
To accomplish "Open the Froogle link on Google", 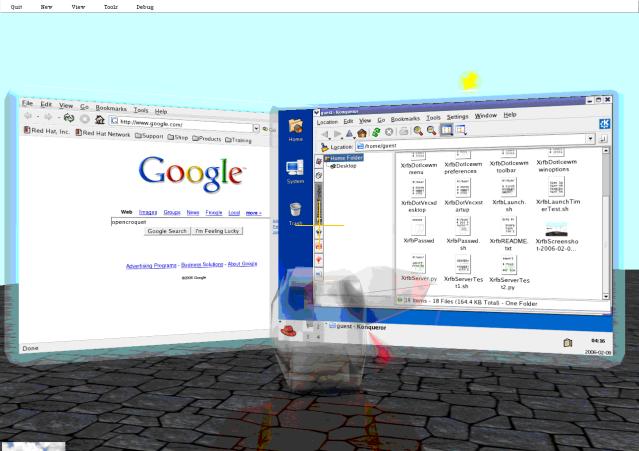I will [214, 213].
